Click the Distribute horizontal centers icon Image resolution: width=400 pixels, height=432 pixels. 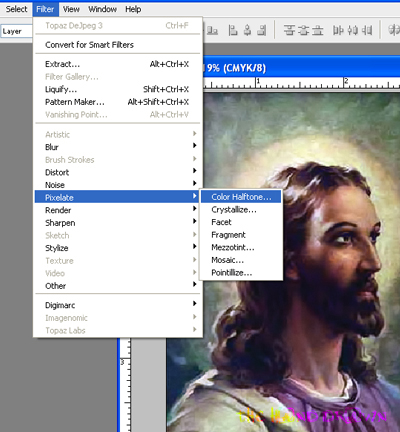[352, 31]
